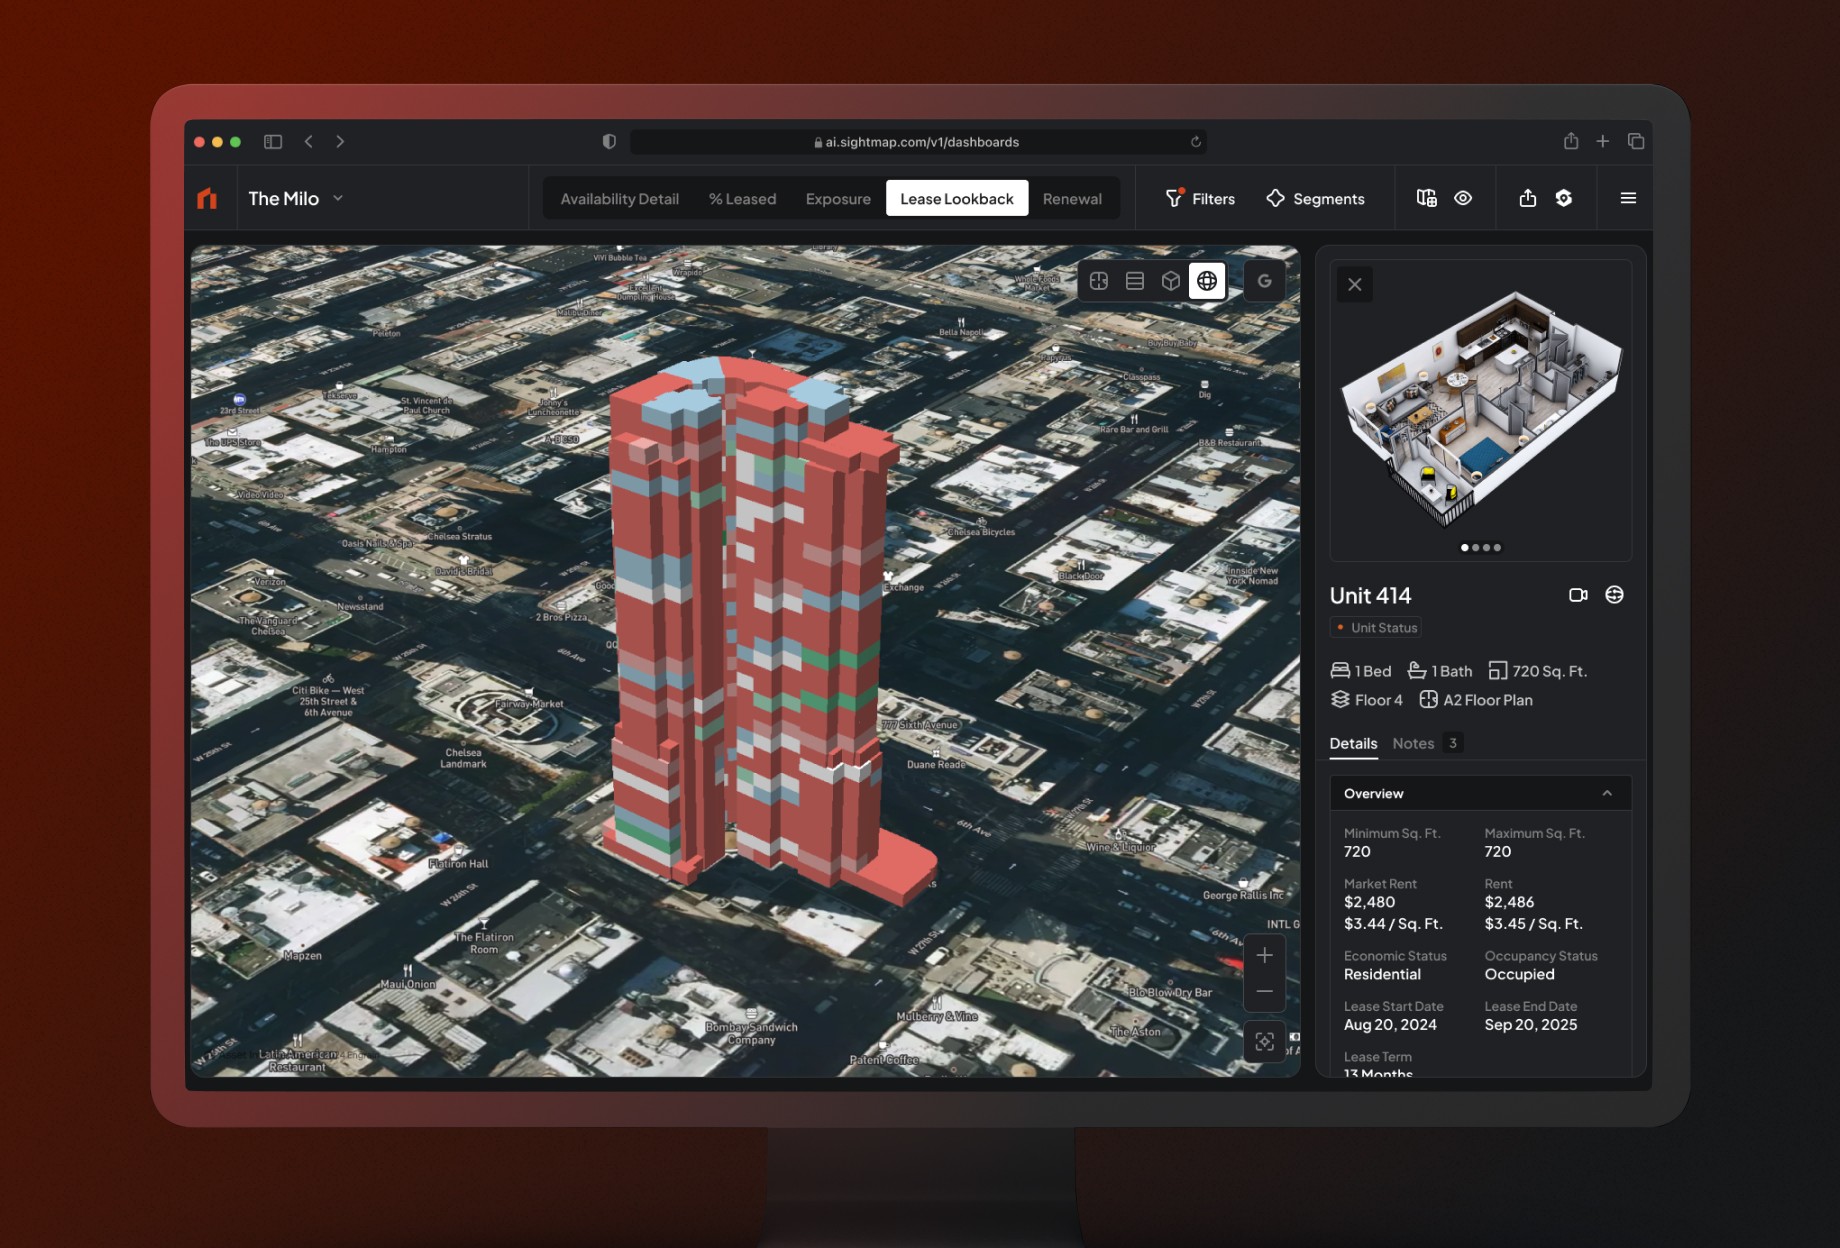Zoom in on the map

click(x=1265, y=955)
